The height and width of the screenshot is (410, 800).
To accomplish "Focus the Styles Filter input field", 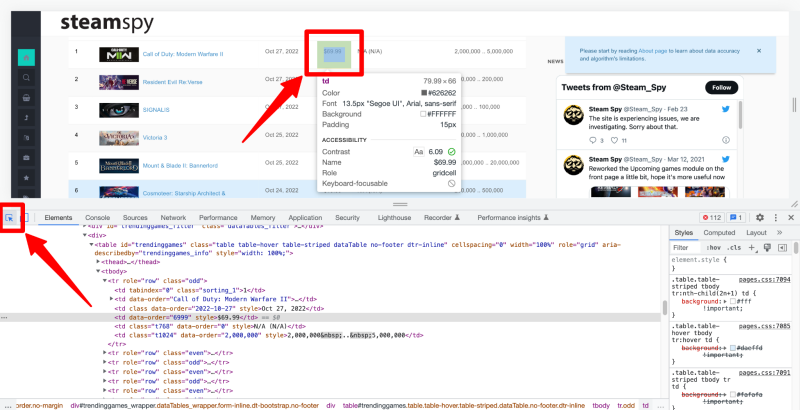I will [685, 248].
